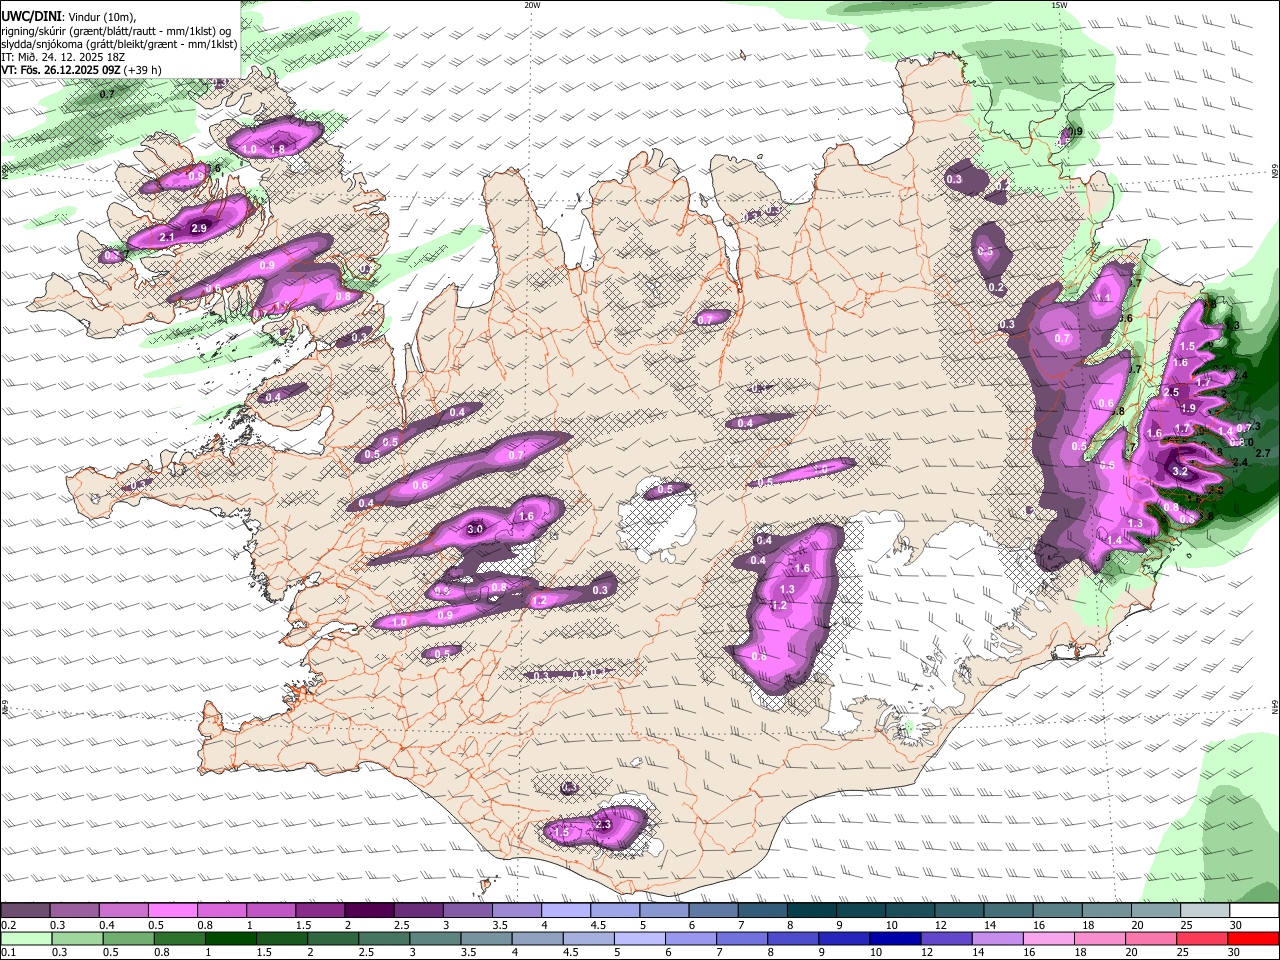1280x960 pixels.
Task: Click darkest green 1–1.5 swatch in lower legend
Action: click(230, 939)
